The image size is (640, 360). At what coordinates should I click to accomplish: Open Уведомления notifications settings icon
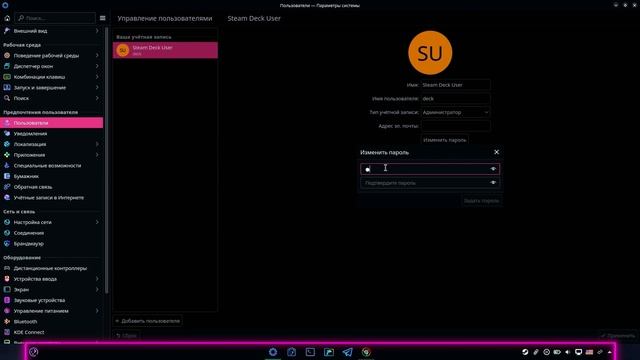7,133
